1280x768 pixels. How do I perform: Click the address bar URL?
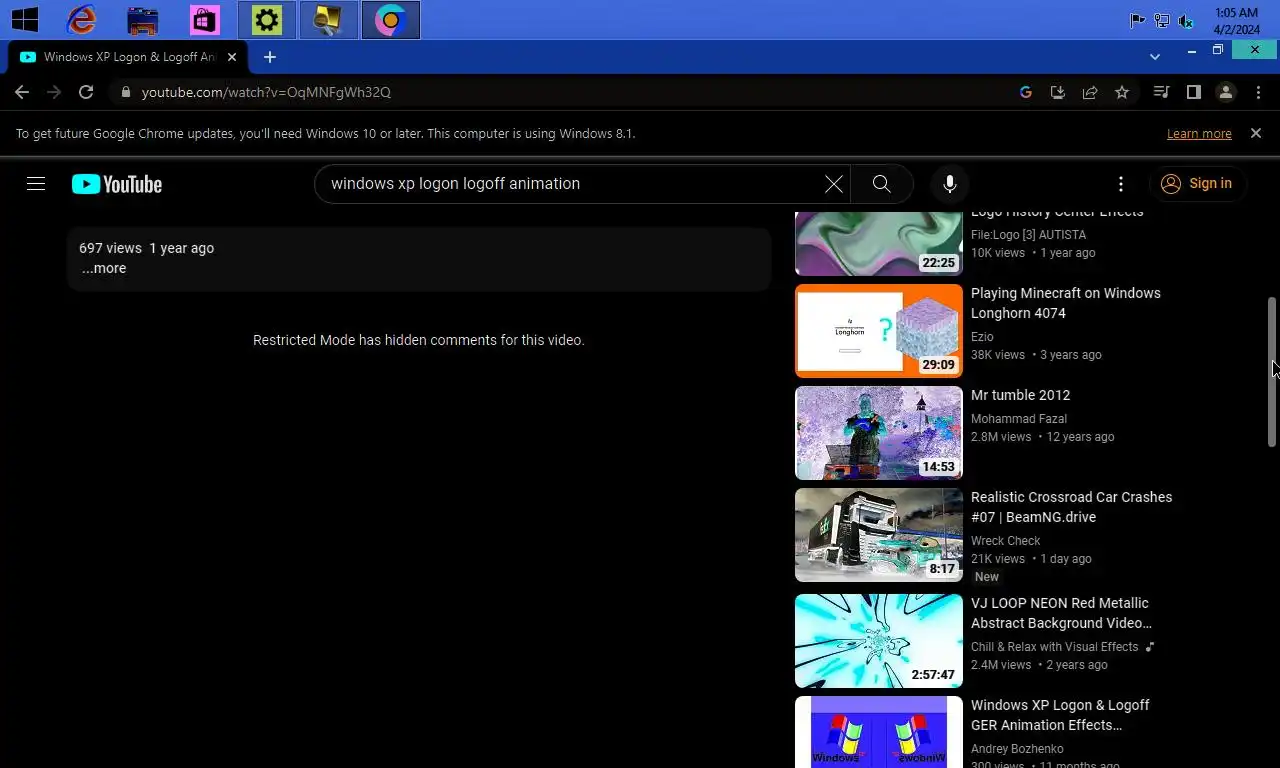[x=266, y=92]
